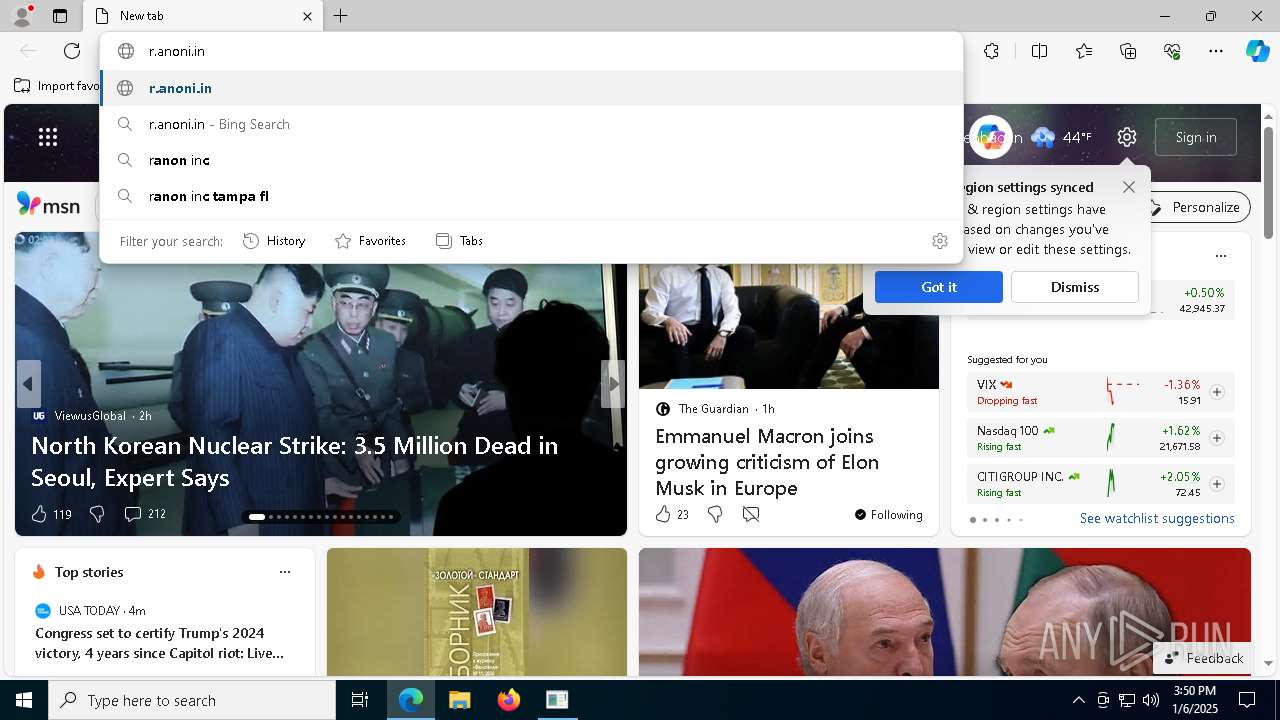Close the New tab tab
The width and height of the screenshot is (1280, 720).
tap(307, 16)
